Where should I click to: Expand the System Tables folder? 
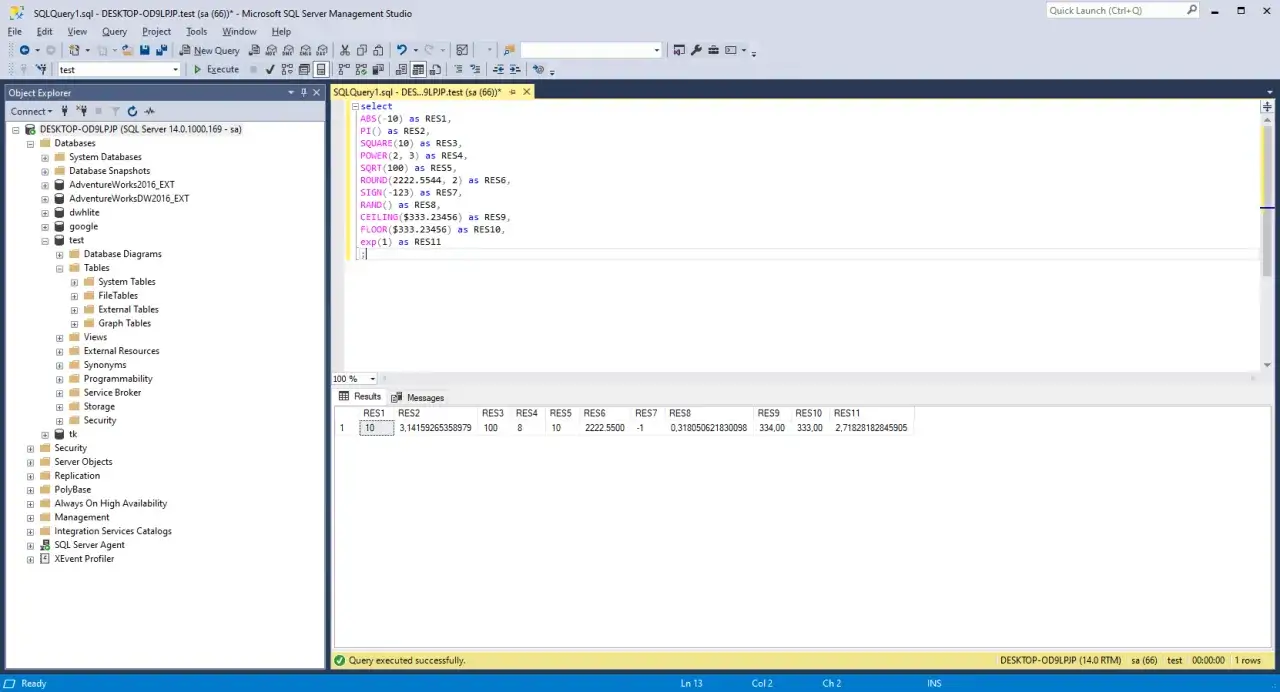click(74, 282)
